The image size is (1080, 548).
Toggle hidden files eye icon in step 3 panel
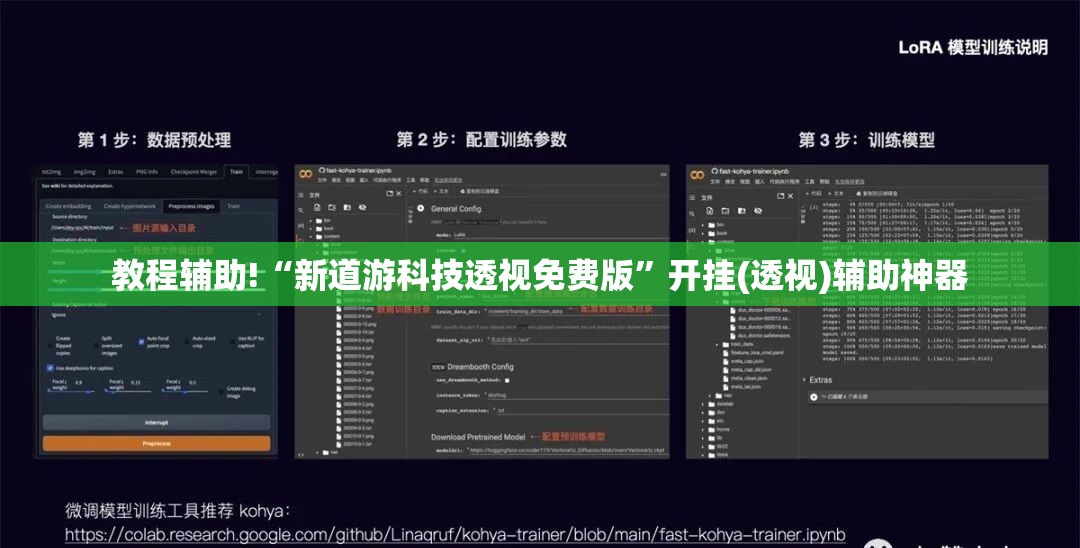pyautogui.click(x=758, y=211)
